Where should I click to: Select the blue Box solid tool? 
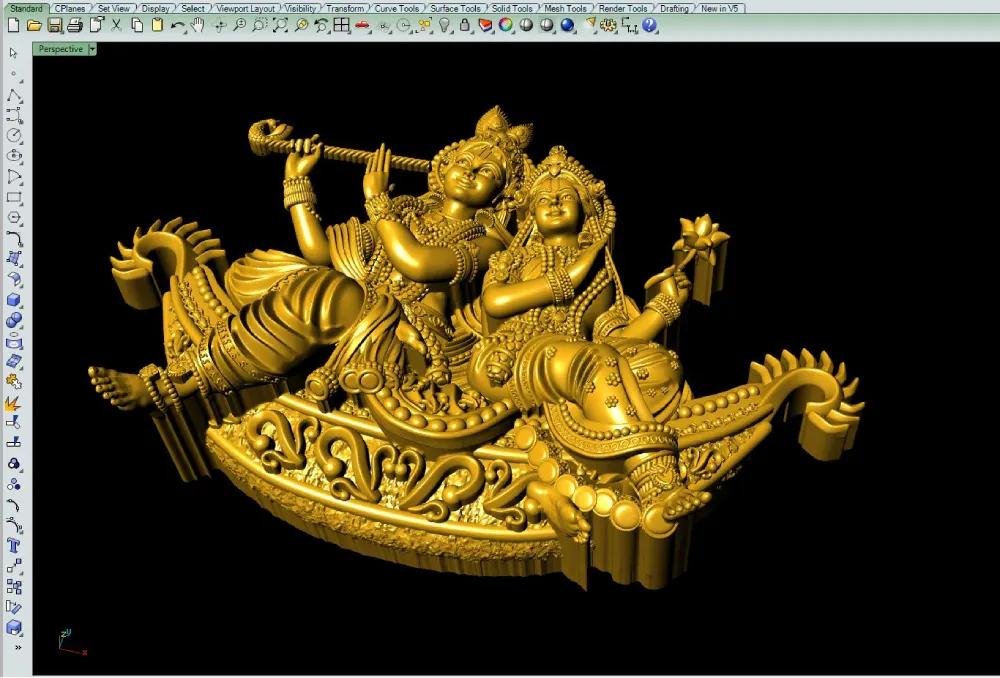pyautogui.click(x=13, y=300)
